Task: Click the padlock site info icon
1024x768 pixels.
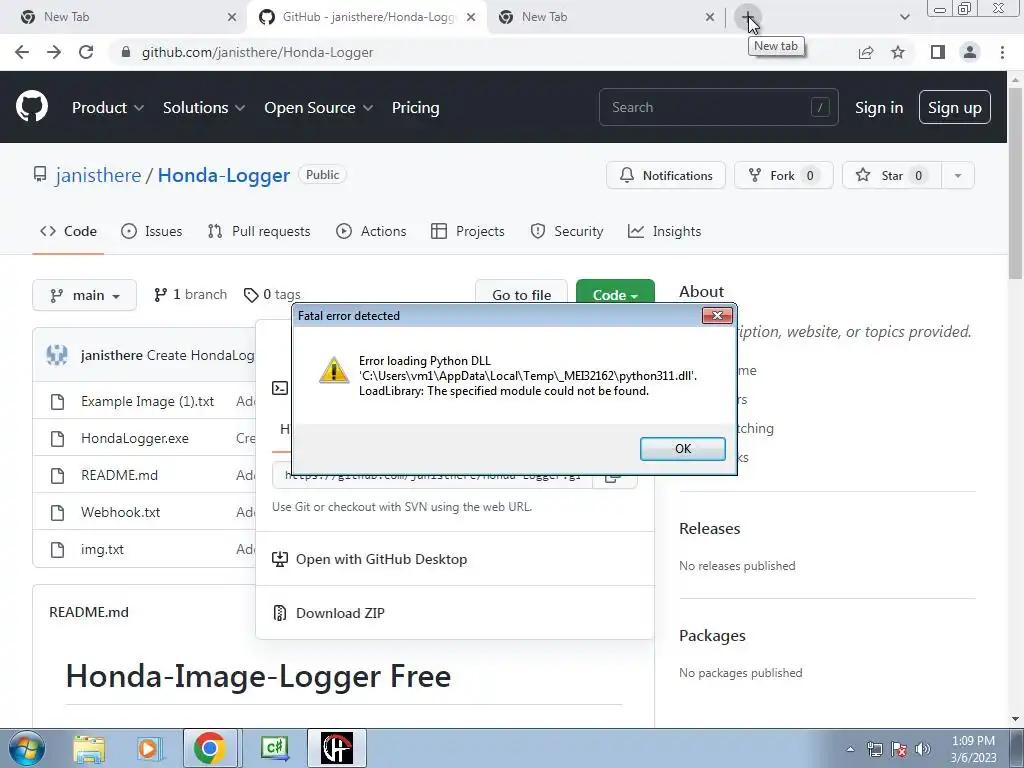Action: pos(126,52)
